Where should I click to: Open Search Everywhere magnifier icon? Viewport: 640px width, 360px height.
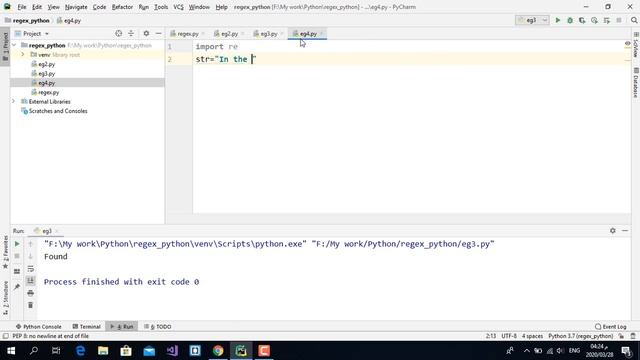[634, 20]
